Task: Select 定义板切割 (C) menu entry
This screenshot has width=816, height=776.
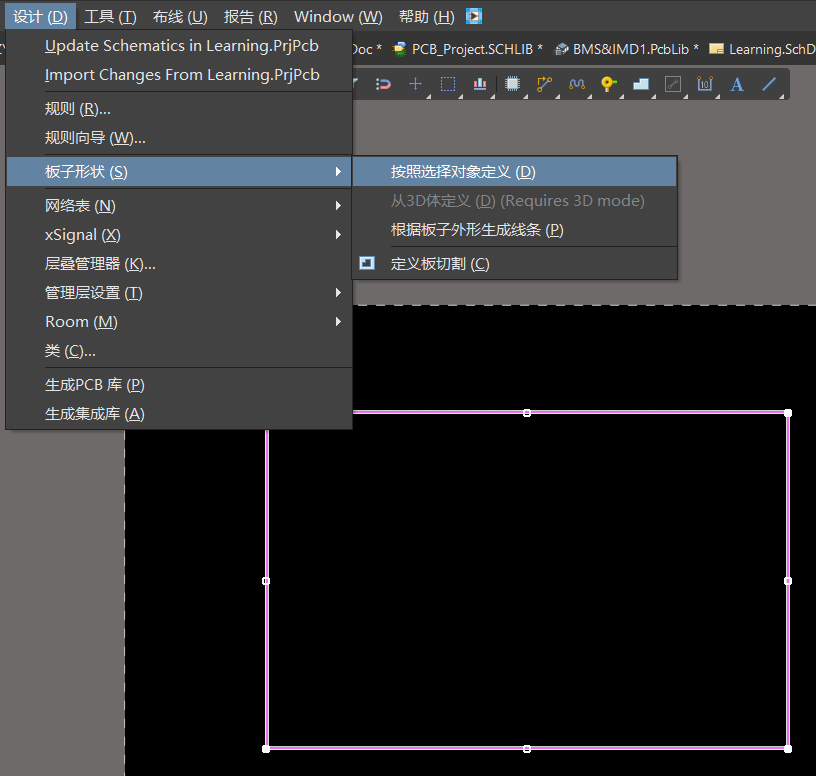Action: (440, 264)
